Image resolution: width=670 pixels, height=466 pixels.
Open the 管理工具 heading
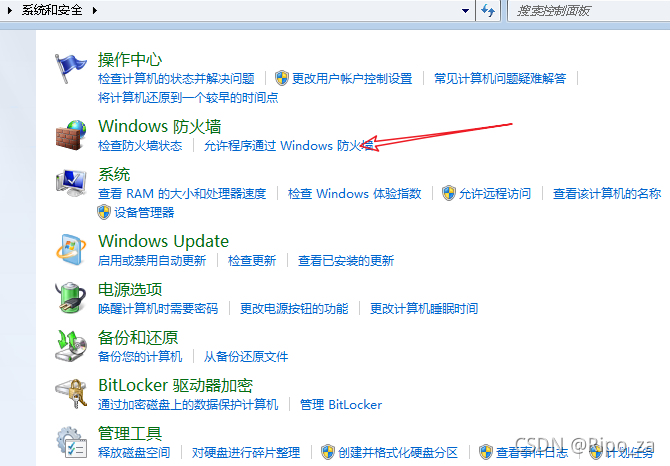pos(130,433)
